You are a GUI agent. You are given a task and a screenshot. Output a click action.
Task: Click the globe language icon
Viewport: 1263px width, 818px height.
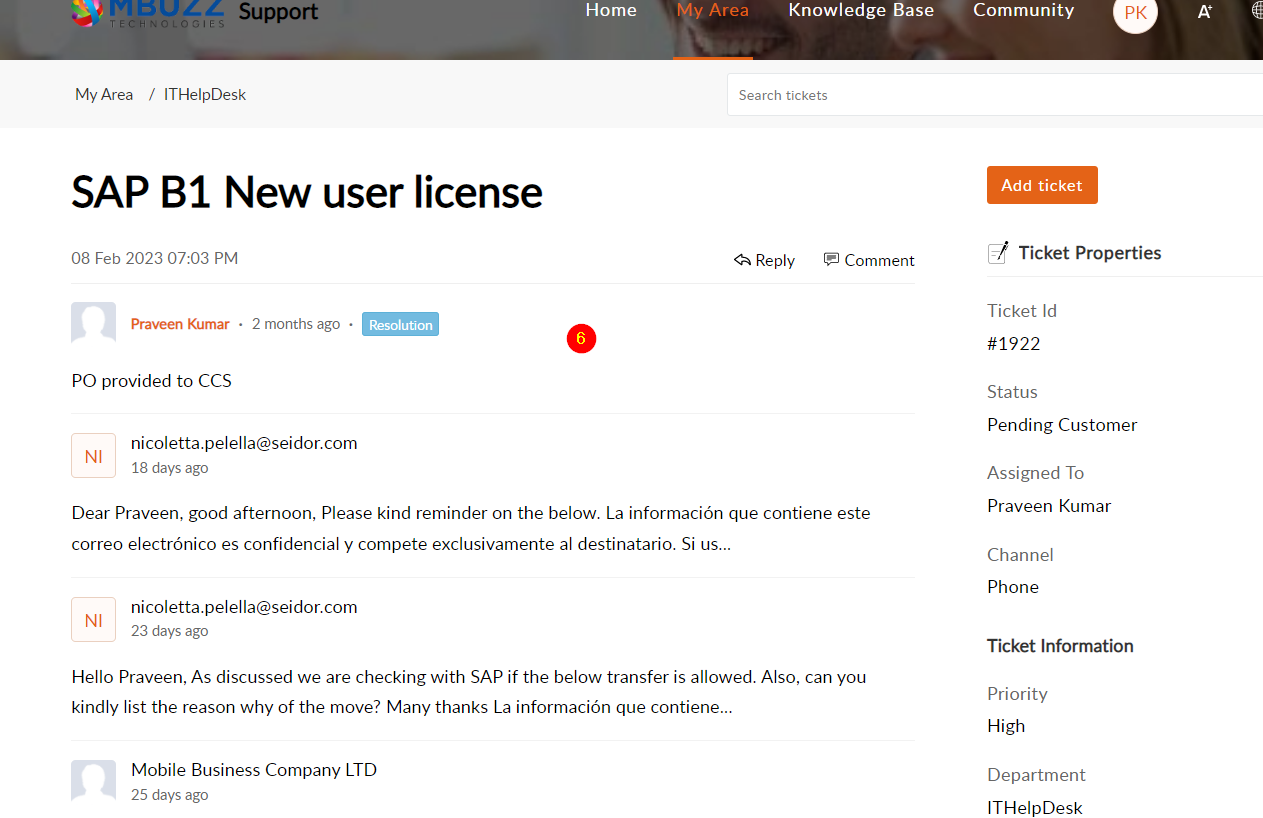1257,11
